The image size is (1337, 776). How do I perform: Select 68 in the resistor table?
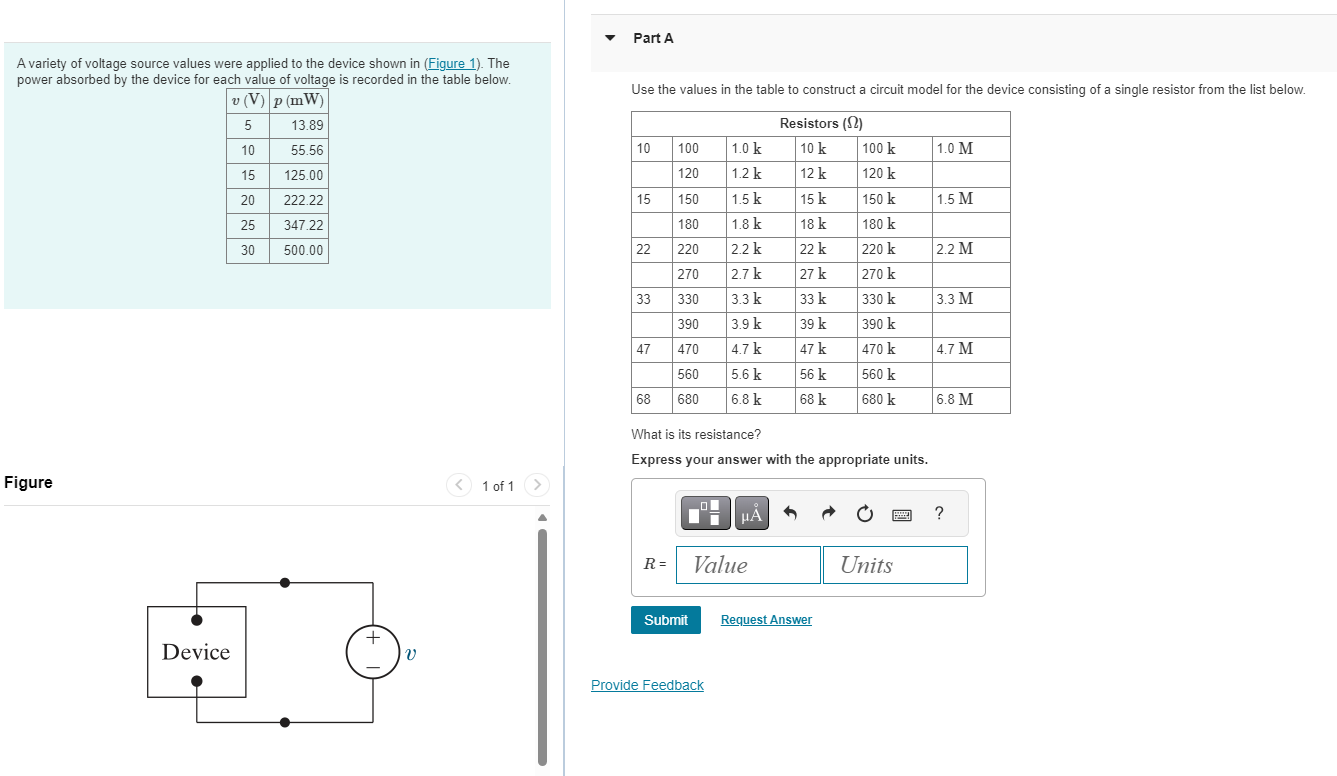(x=645, y=399)
